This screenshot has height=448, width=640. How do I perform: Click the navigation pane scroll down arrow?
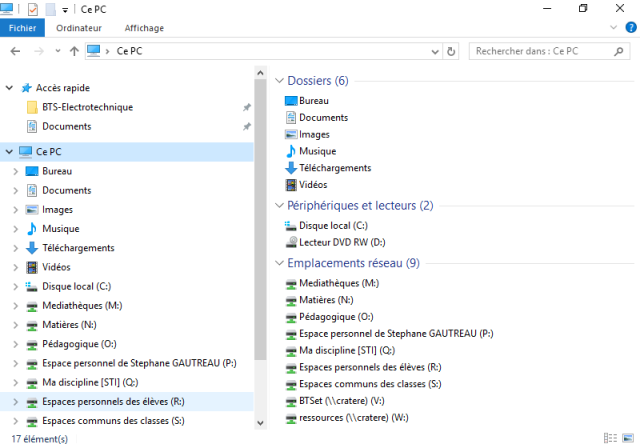(260, 423)
